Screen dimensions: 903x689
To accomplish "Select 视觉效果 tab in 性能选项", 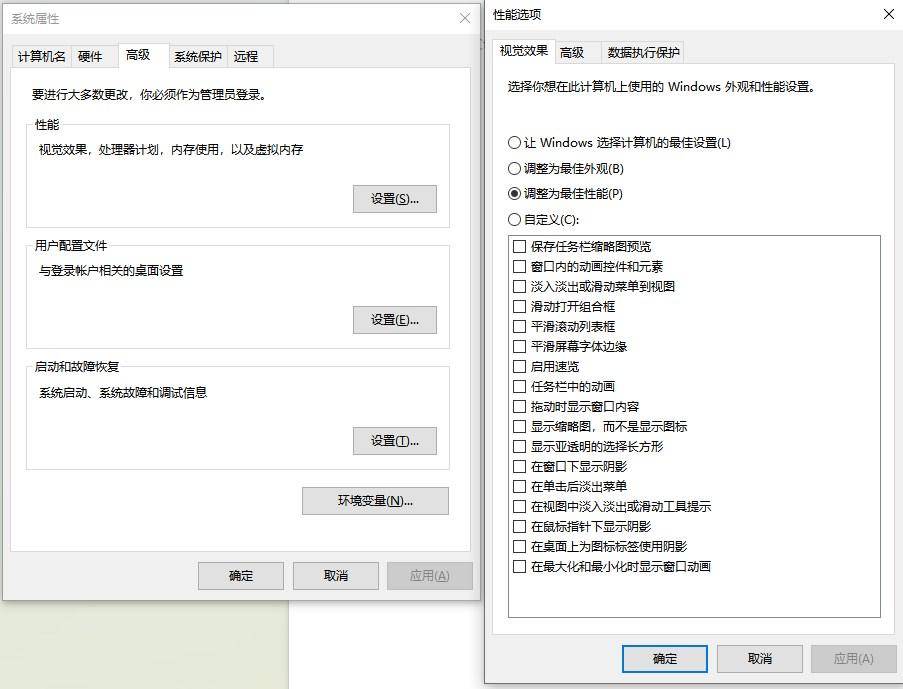I will tap(523, 51).
